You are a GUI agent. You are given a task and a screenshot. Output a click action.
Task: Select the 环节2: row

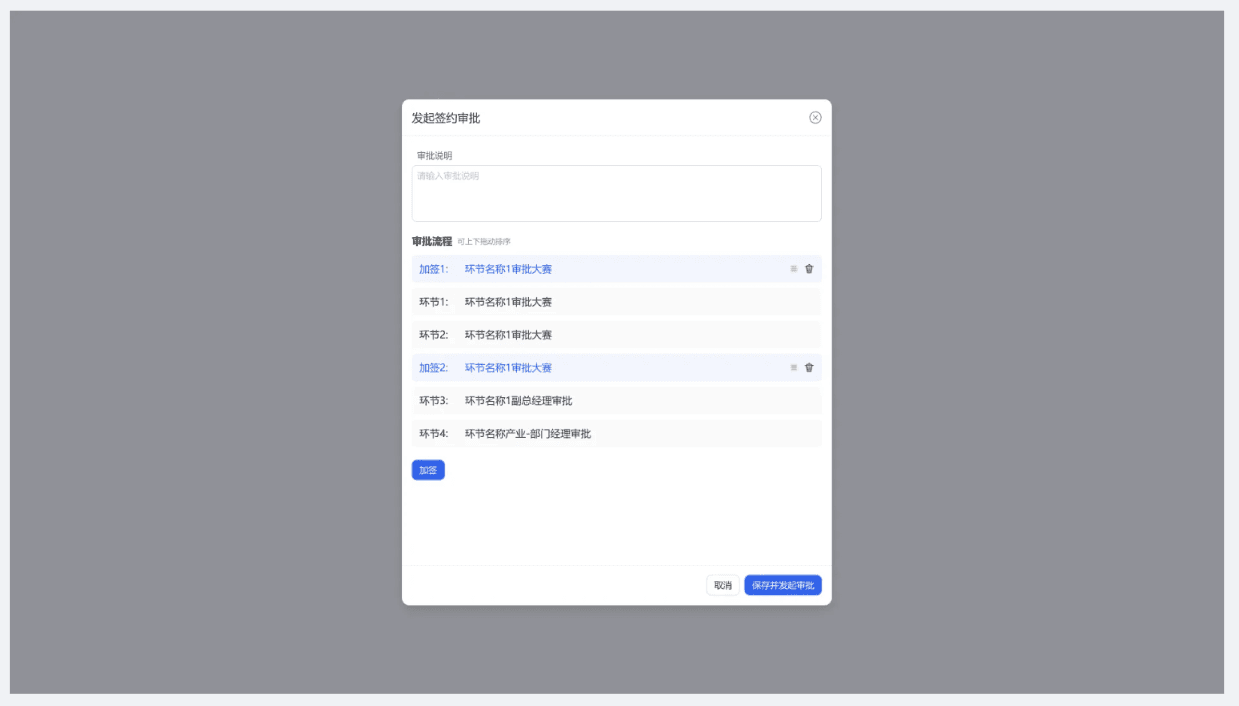point(617,334)
